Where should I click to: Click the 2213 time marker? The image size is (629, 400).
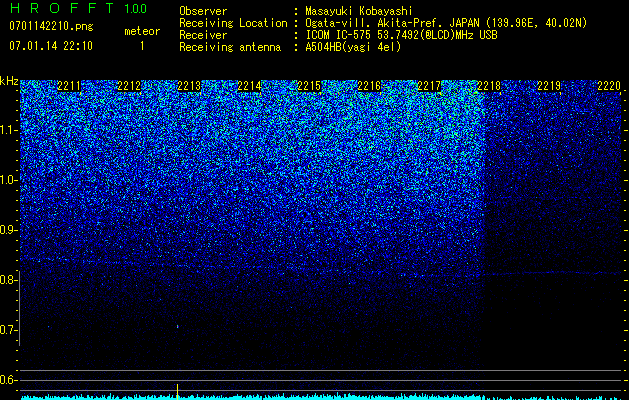coord(189,86)
